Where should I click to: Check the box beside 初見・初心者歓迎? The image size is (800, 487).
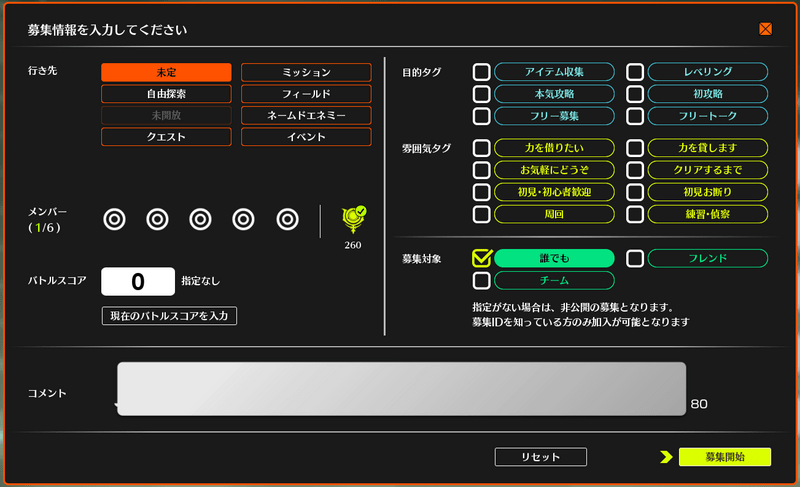pyautogui.click(x=481, y=192)
